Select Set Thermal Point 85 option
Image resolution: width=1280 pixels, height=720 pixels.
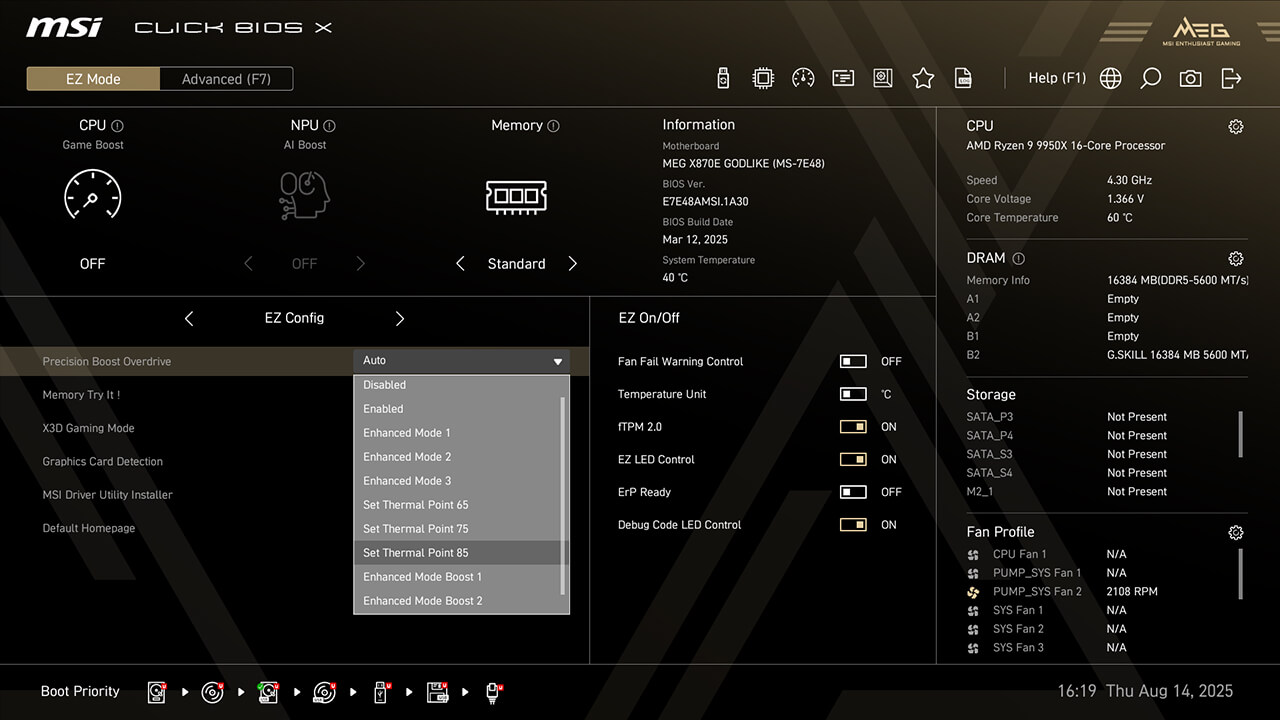(x=416, y=553)
